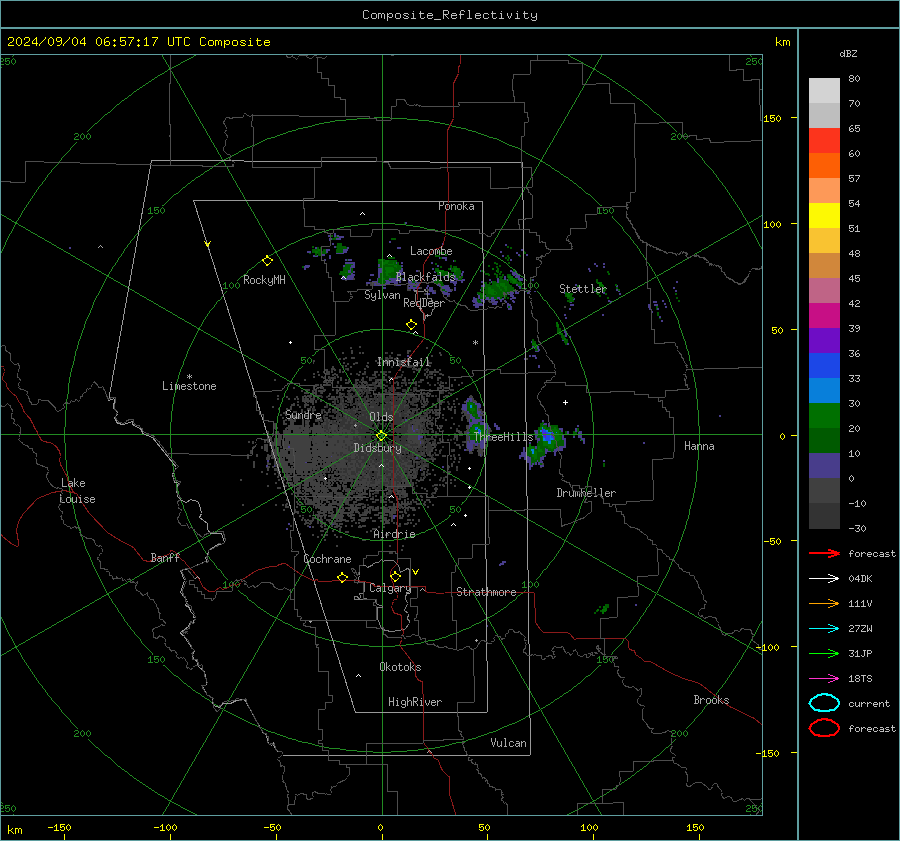Select the Ponoka label on map
The width and height of the screenshot is (900, 841).
click(x=456, y=206)
